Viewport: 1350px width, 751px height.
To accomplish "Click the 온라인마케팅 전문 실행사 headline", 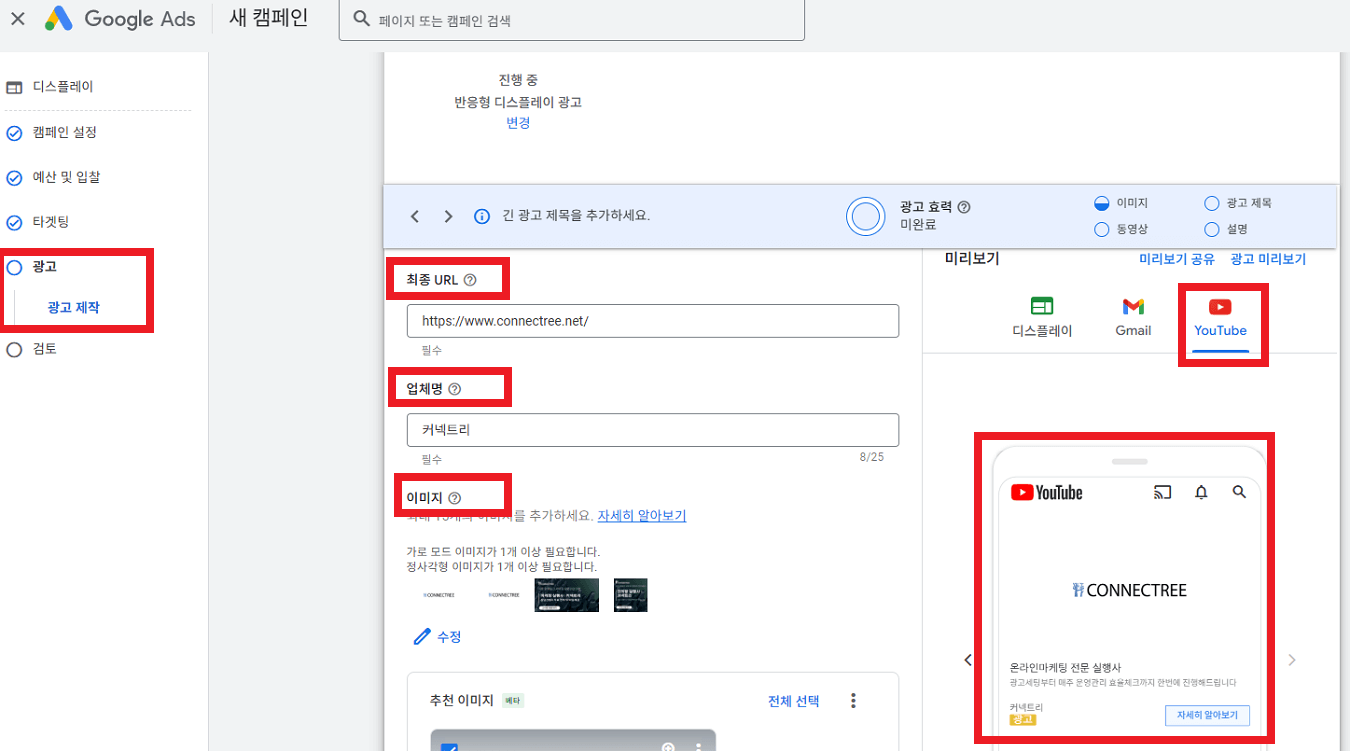I will (x=1065, y=667).
